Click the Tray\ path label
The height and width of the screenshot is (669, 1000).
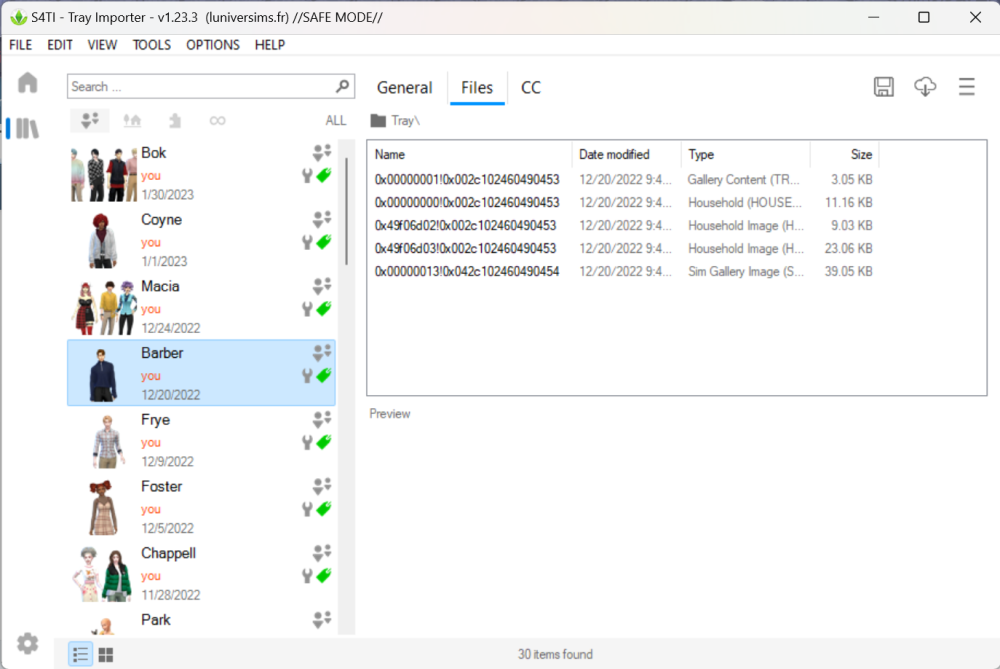[x=406, y=121]
